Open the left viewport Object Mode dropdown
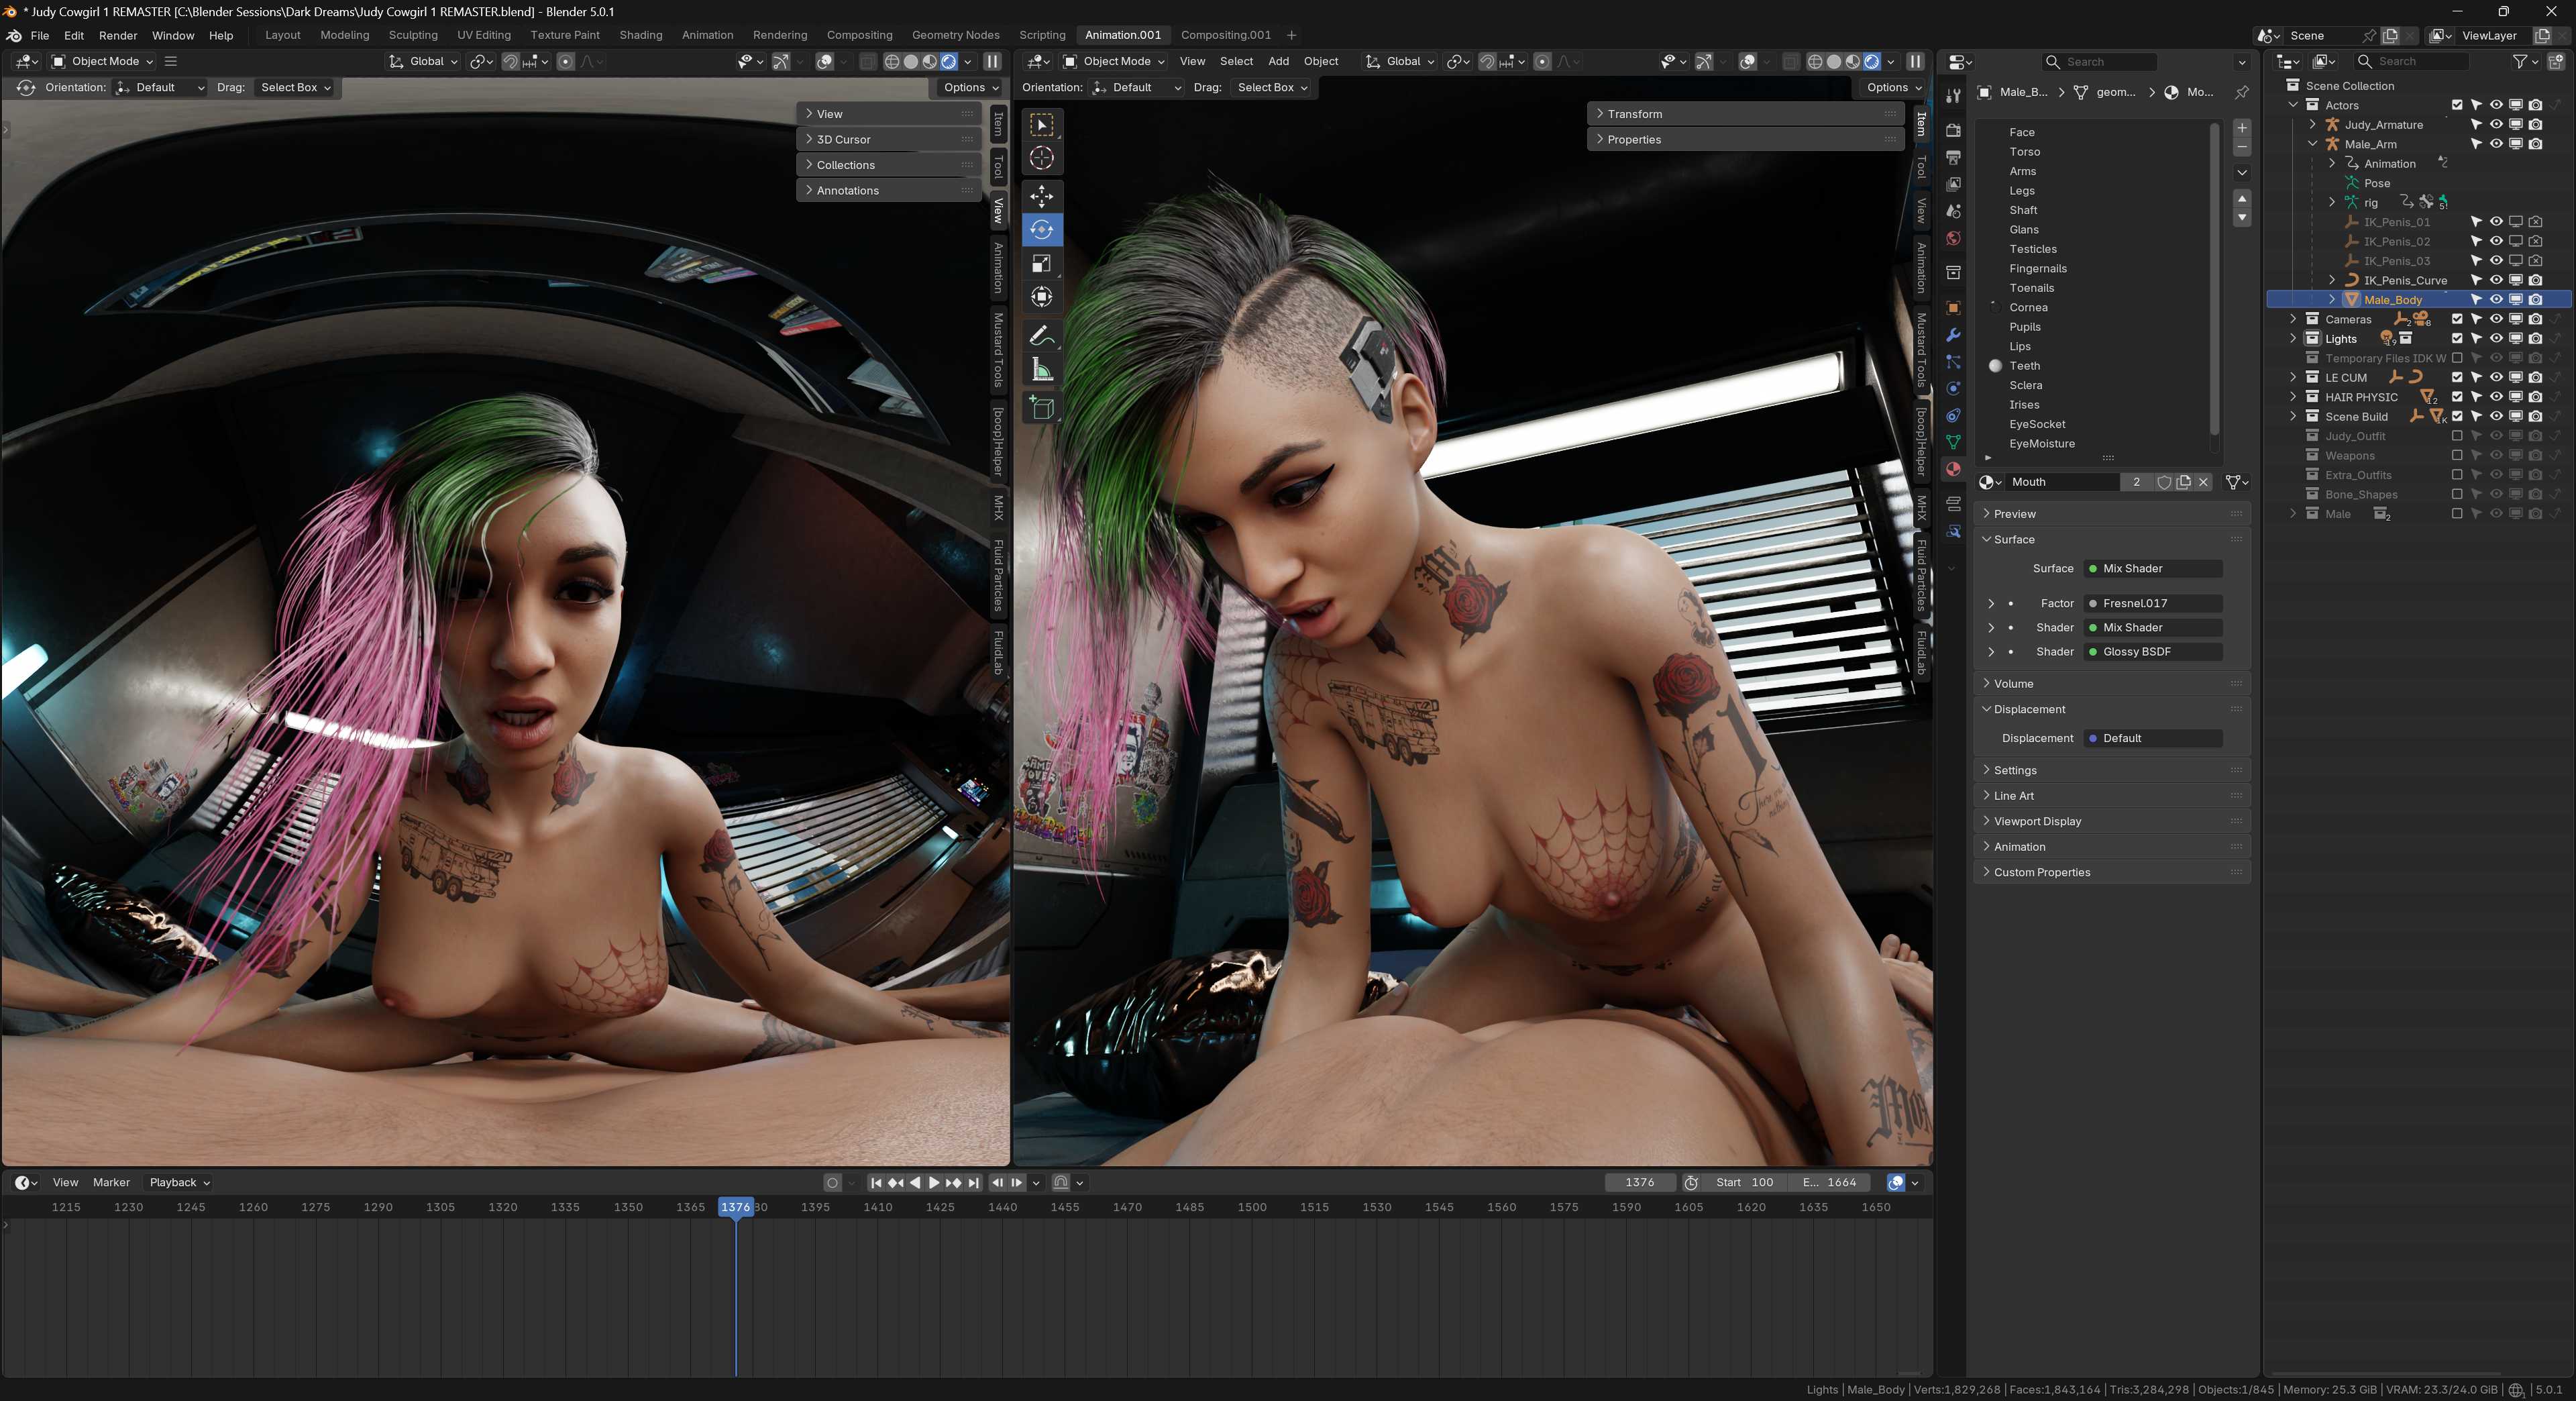The image size is (2576, 1401). (102, 62)
